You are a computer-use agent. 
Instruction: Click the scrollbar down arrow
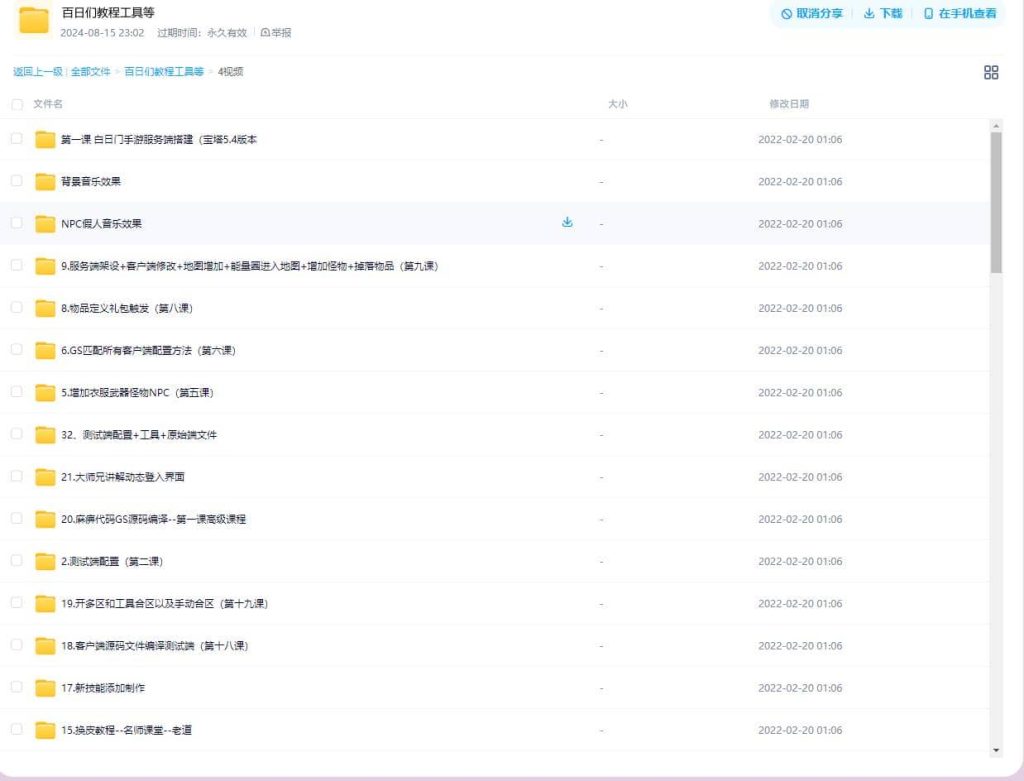pos(996,750)
